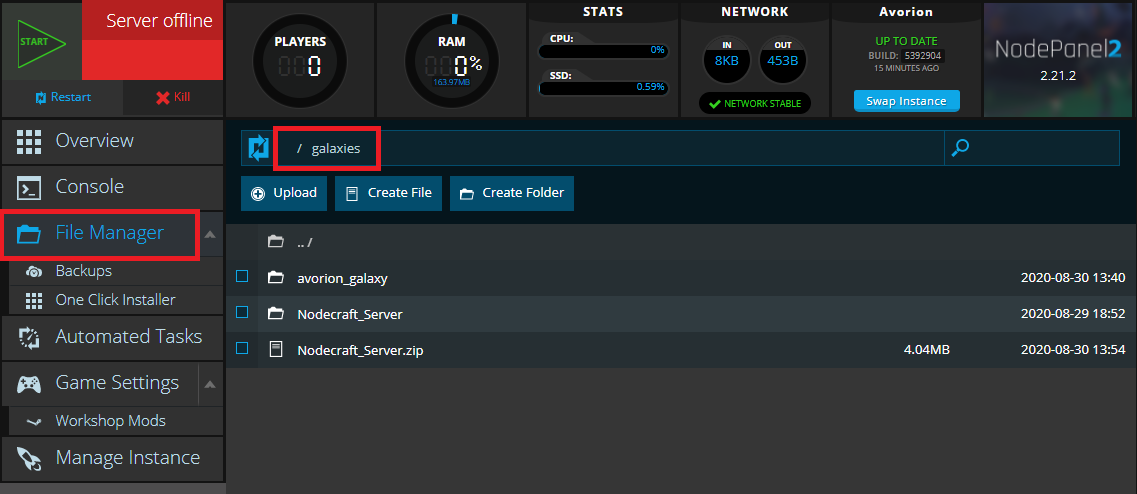This screenshot has width=1137, height=494.
Task: Click the 2020-08-29 18:52 date
Action: click(1072, 314)
